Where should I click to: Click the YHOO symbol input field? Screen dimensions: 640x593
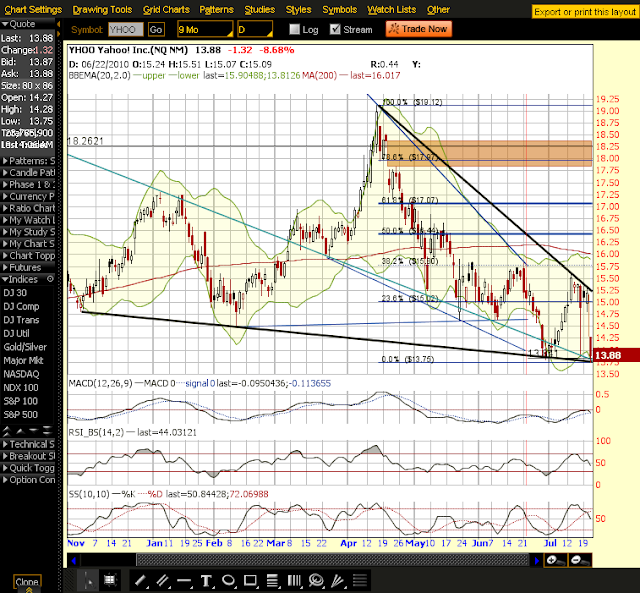tap(126, 29)
